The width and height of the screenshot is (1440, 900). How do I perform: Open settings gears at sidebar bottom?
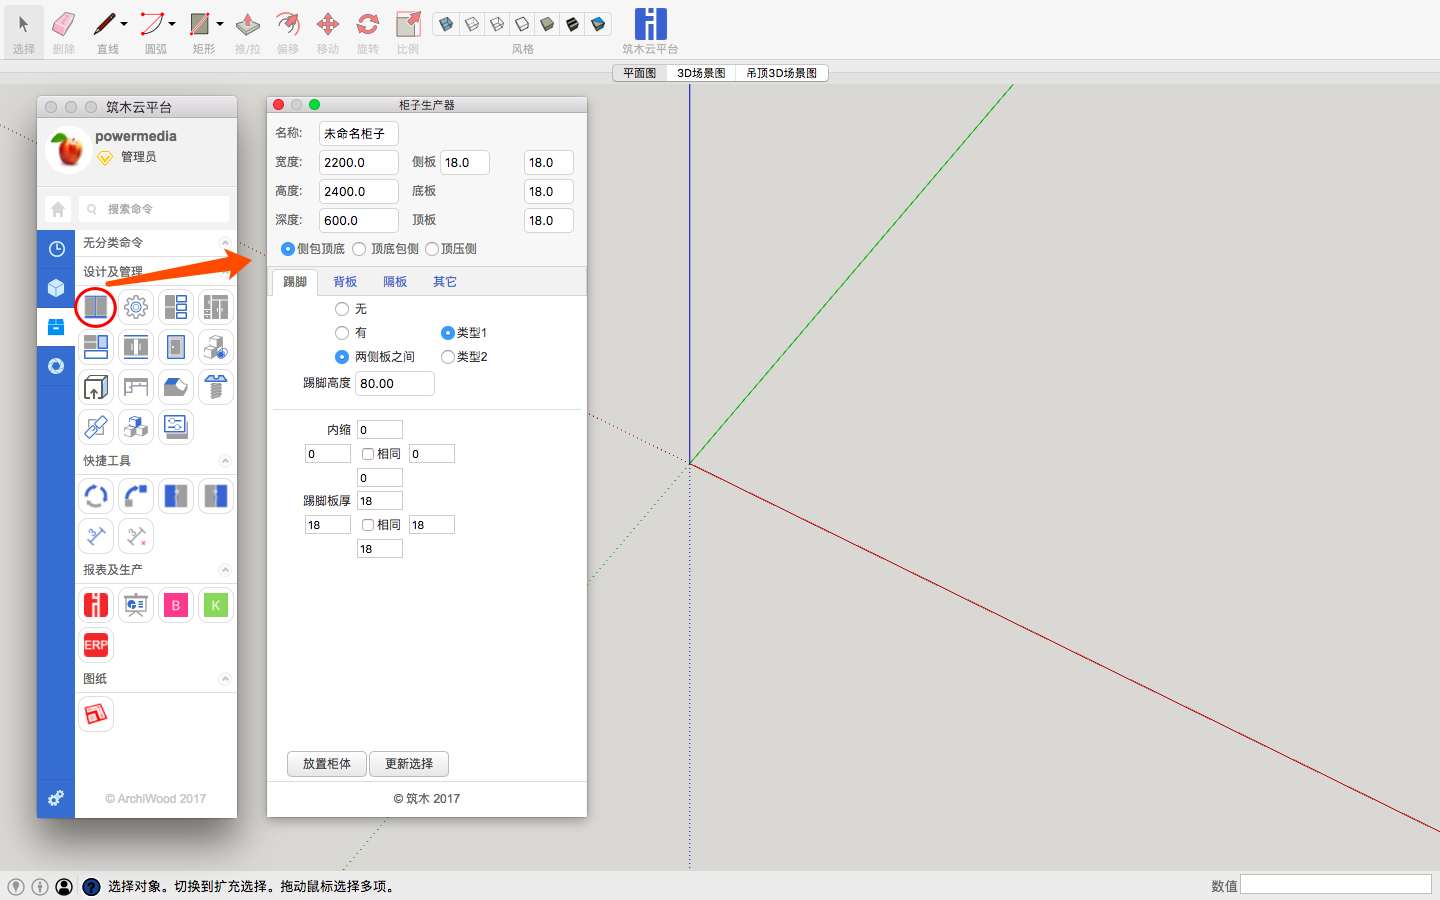tap(56, 798)
